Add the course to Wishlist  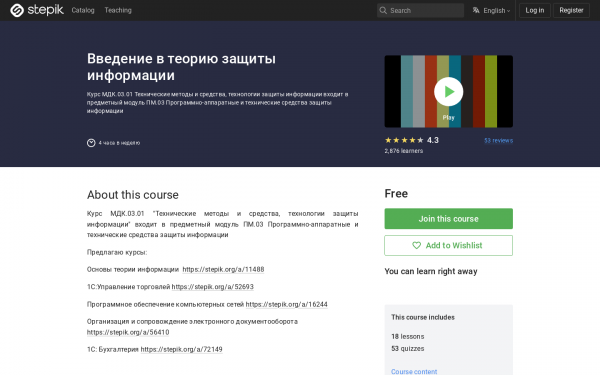(448, 245)
